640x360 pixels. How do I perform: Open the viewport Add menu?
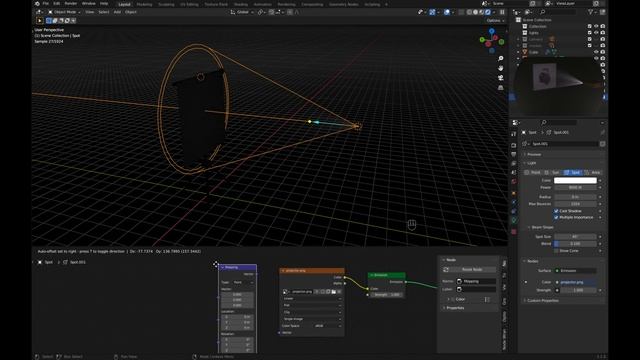(x=117, y=12)
